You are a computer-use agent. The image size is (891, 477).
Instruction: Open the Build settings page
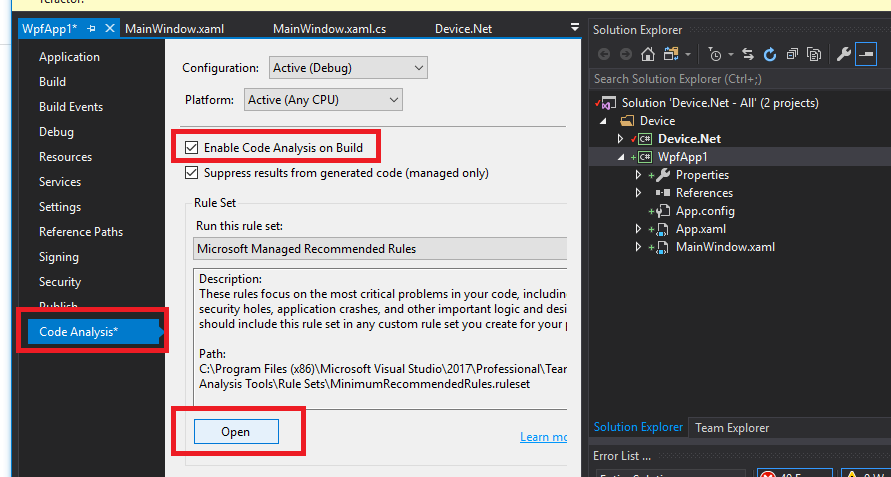pos(52,82)
